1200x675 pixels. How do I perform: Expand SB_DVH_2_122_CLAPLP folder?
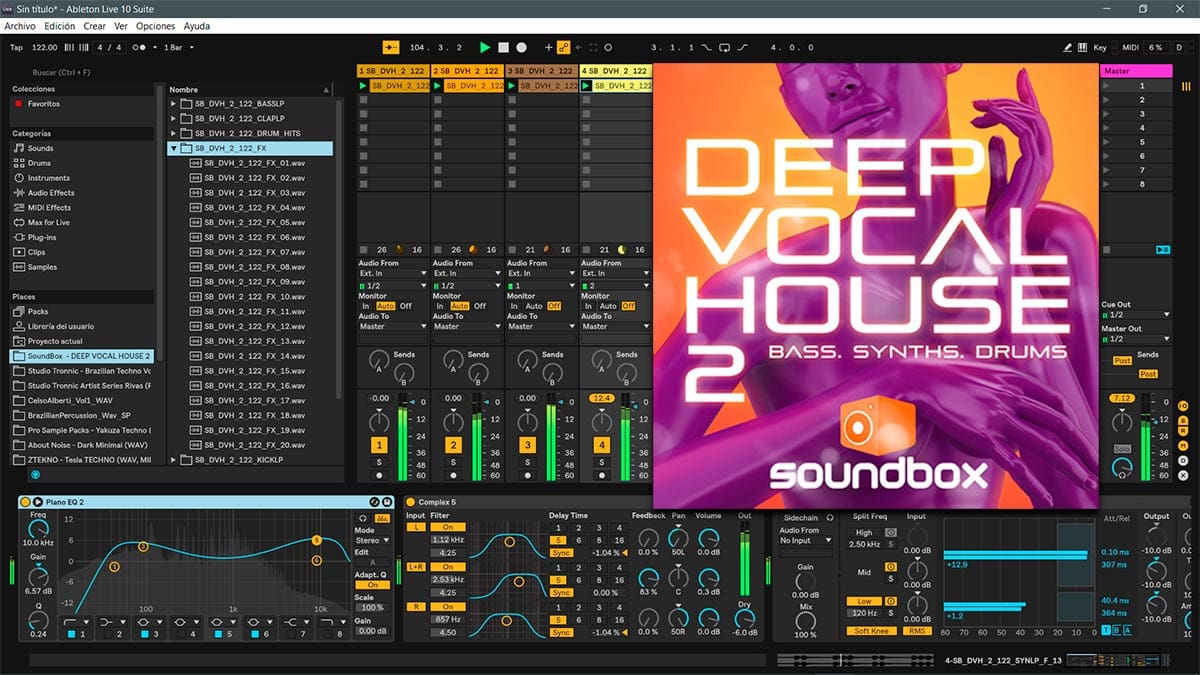174,118
